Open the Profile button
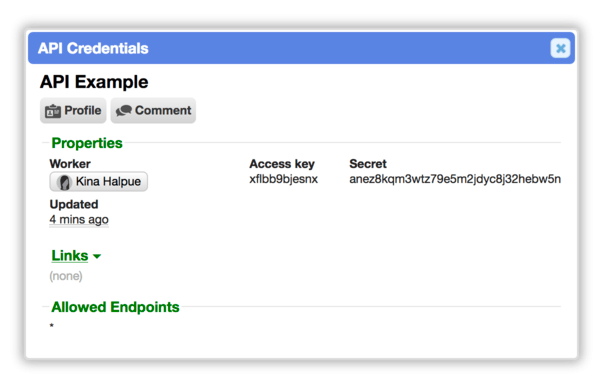Image resolution: width=604 pixels, height=381 pixels. (73, 111)
